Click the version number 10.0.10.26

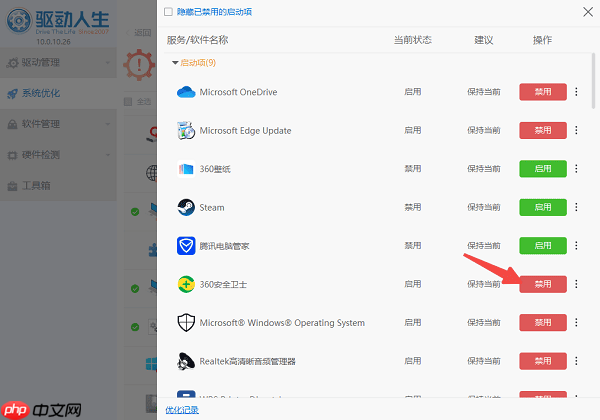(54, 42)
